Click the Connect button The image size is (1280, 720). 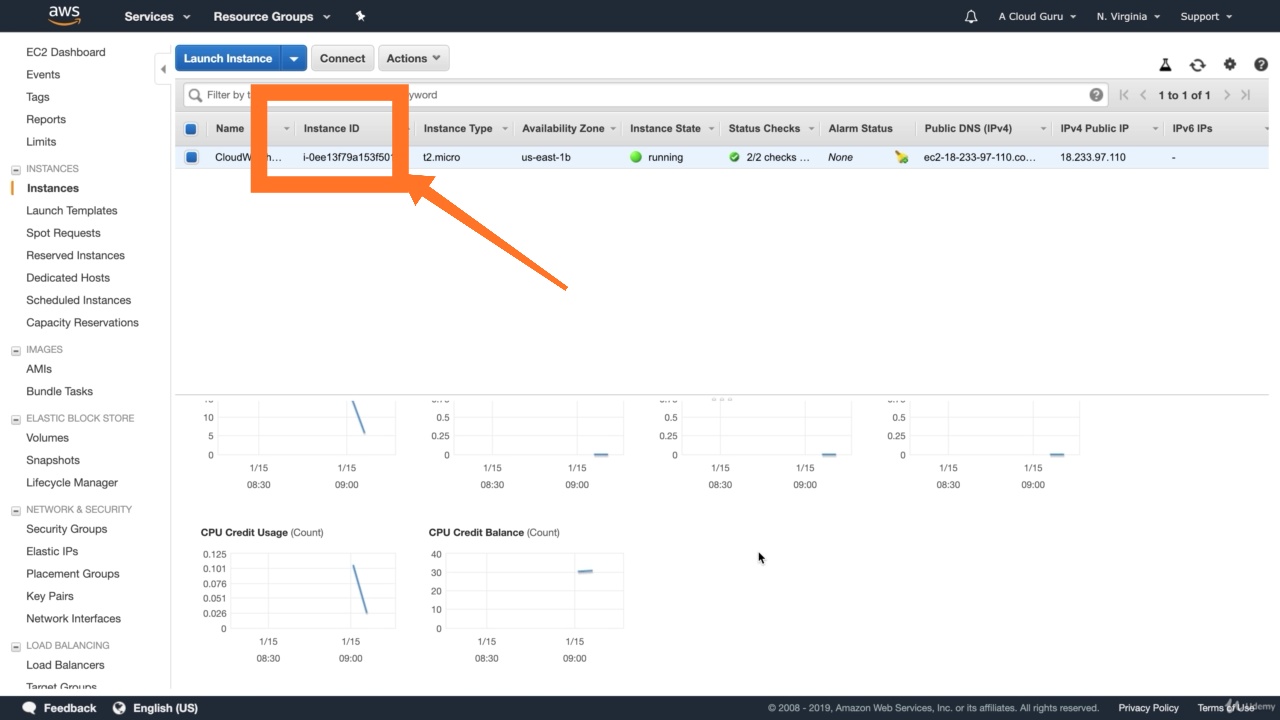pyautogui.click(x=342, y=58)
